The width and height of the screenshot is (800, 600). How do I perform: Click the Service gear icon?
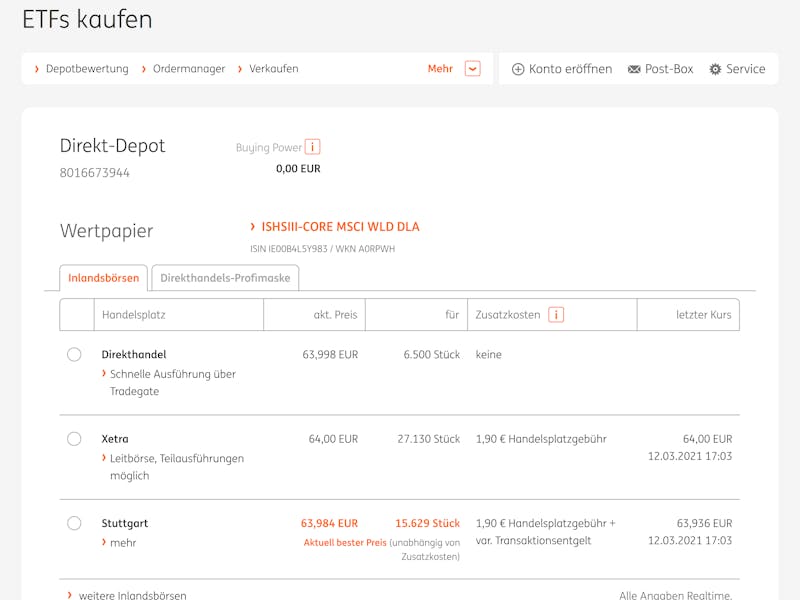(715, 69)
